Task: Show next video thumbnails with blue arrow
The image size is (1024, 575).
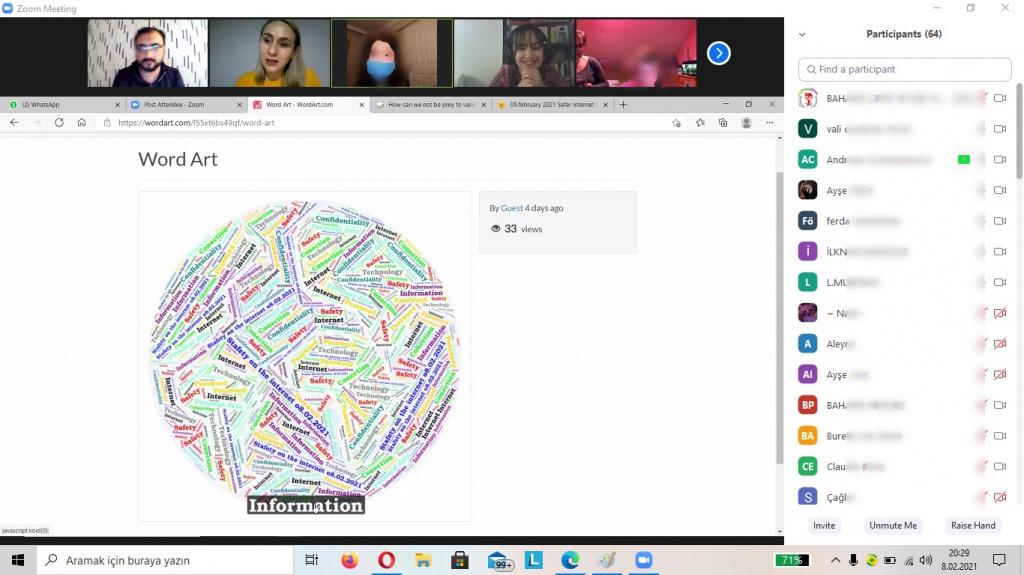Action: (718, 53)
